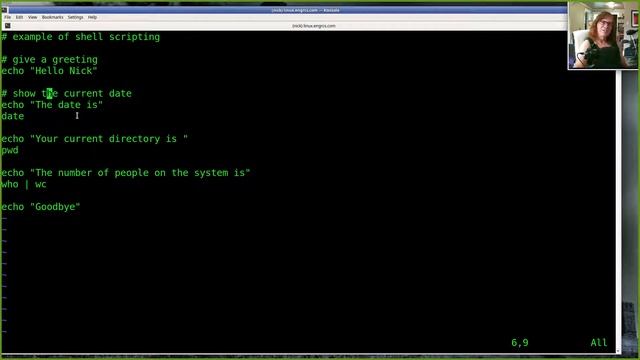The height and width of the screenshot is (360, 640).
Task: Open the View menu
Action: point(32,17)
